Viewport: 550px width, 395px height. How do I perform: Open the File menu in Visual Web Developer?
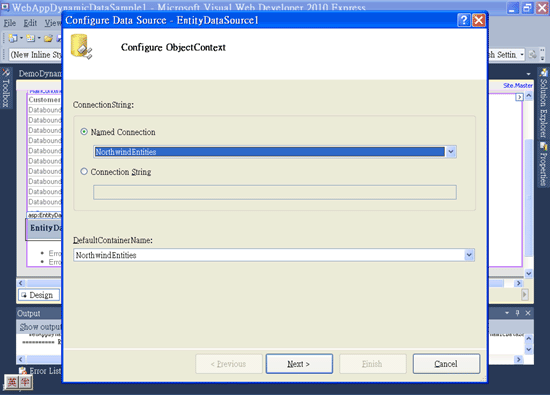click(9, 23)
